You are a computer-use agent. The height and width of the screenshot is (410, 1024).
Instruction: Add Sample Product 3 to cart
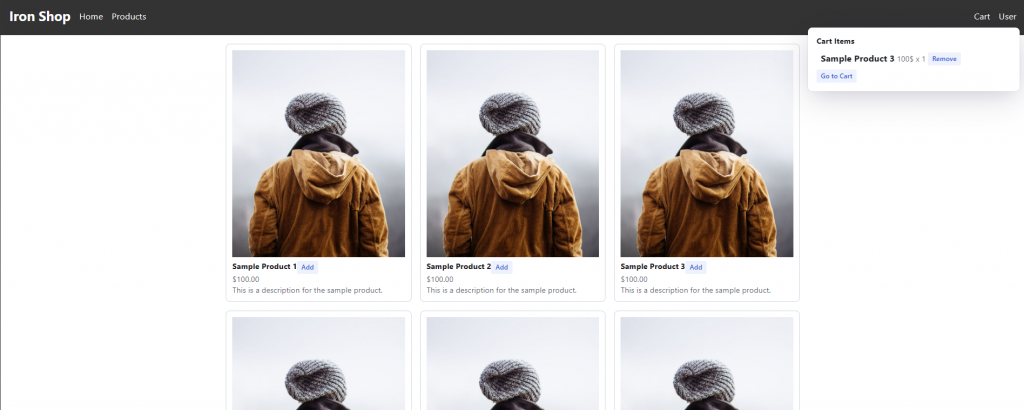(x=696, y=267)
